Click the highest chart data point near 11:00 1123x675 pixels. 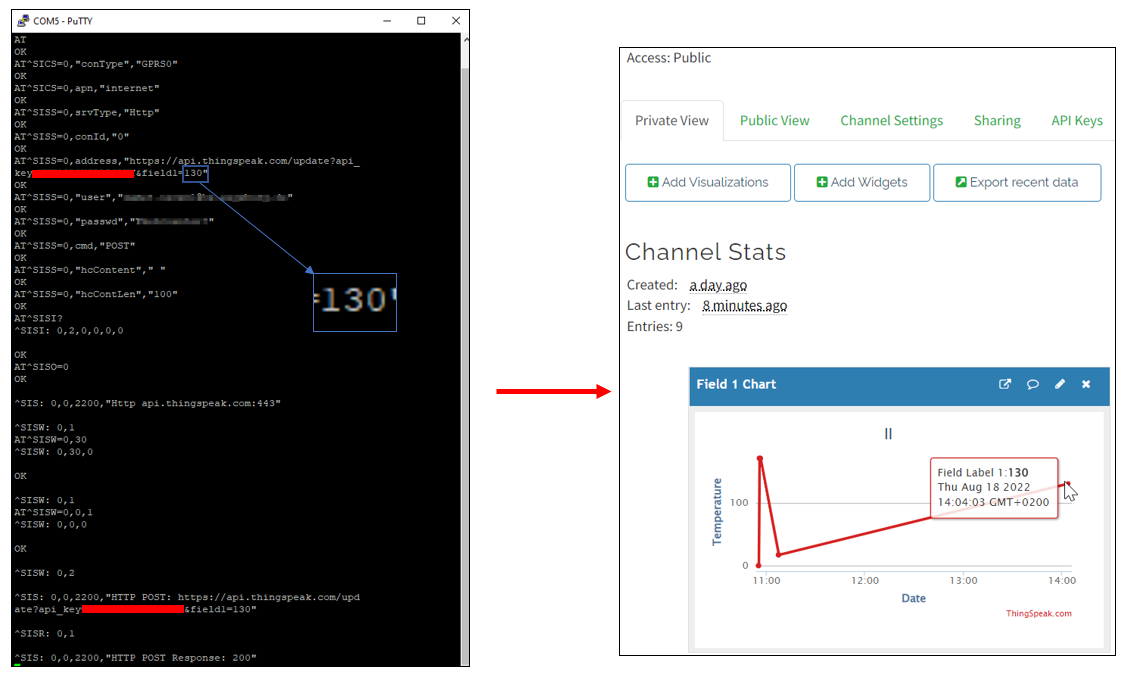(760, 459)
